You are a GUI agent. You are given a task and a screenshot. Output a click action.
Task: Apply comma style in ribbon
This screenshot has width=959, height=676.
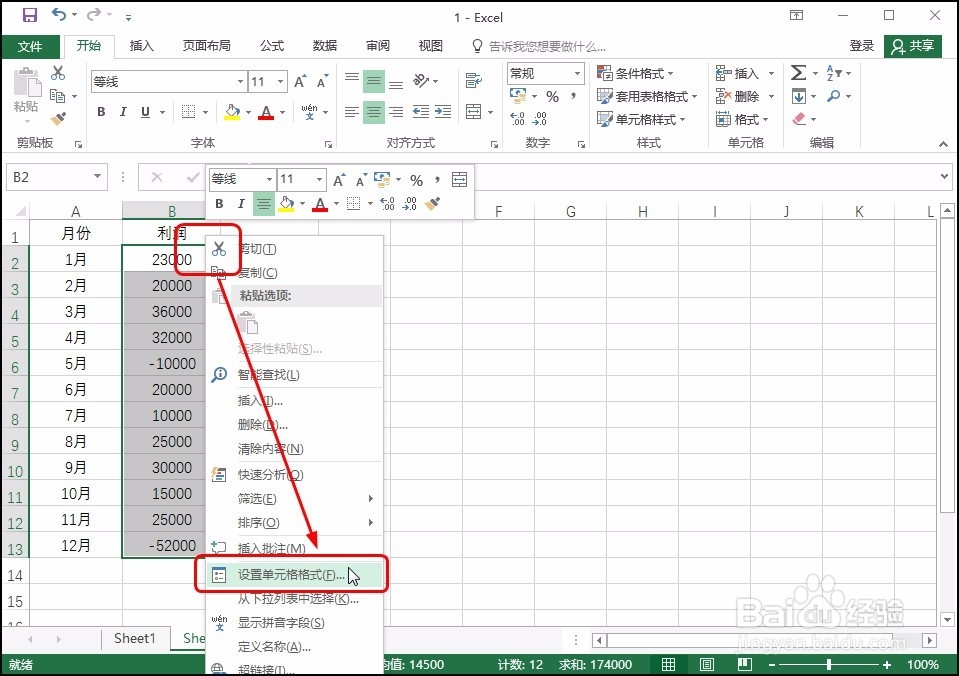[573, 97]
